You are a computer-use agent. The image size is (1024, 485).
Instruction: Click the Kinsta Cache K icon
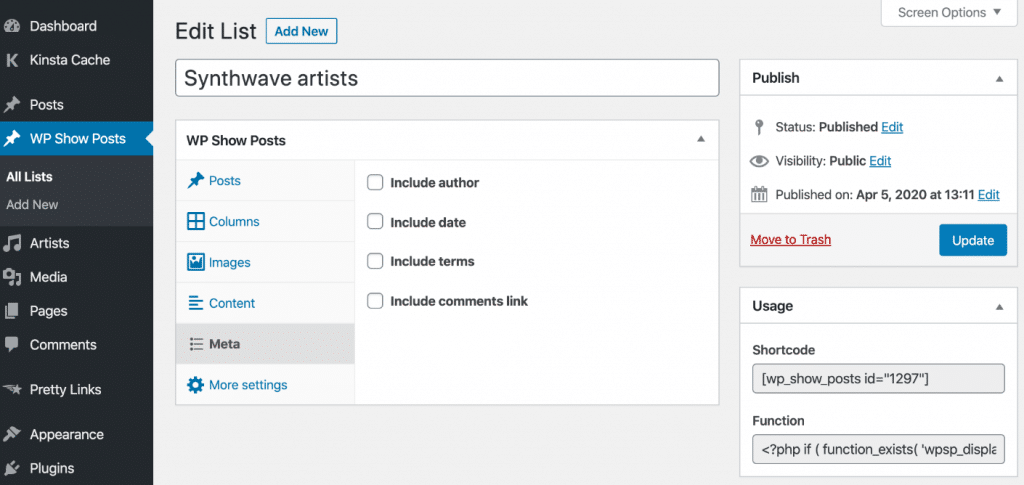pyautogui.click(x=12, y=60)
